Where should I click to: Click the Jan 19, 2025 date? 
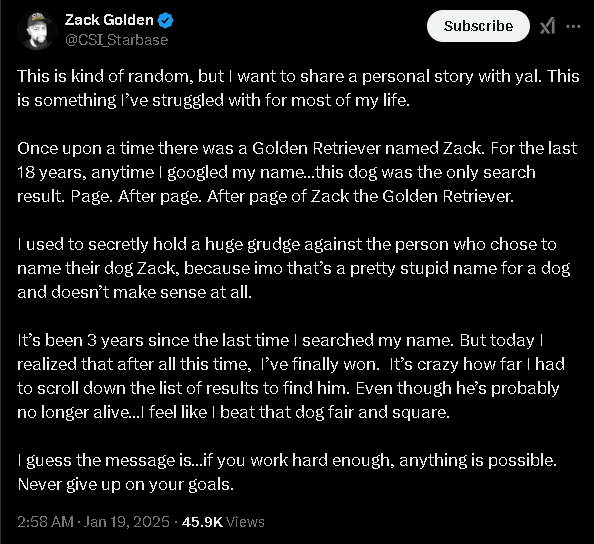point(127,522)
